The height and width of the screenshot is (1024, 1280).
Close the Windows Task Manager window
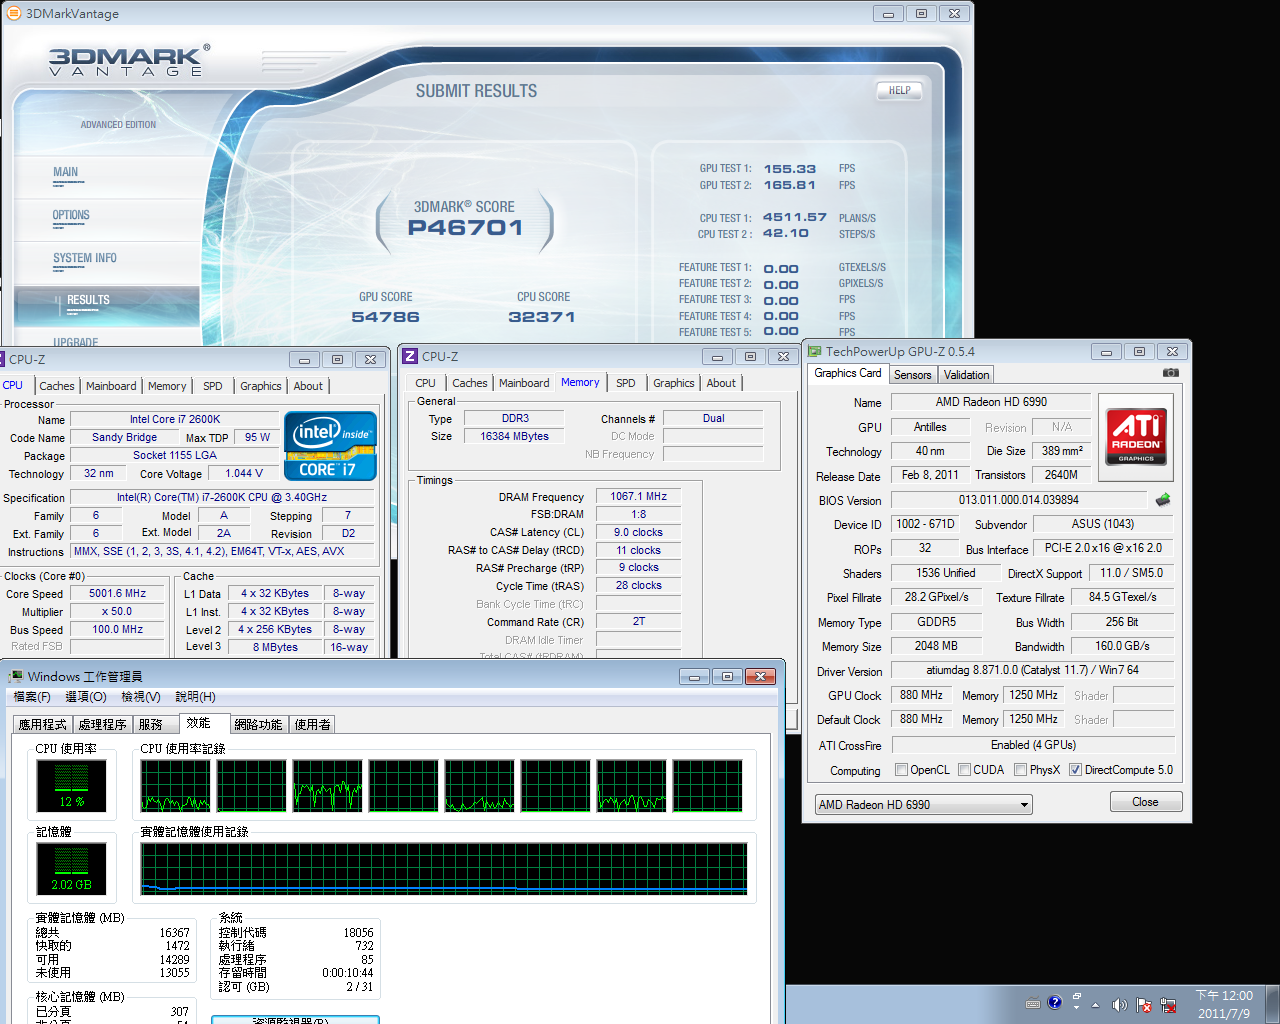pos(760,676)
